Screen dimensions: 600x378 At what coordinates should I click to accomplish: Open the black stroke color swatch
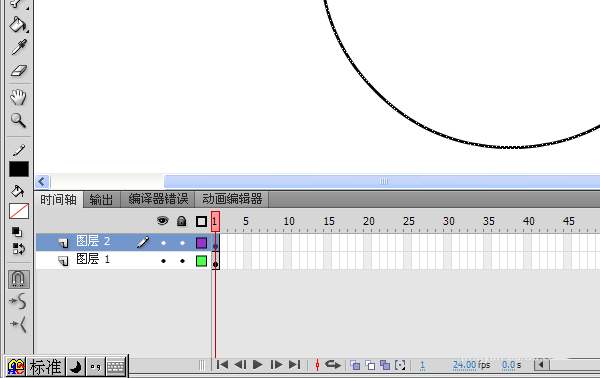pos(19,169)
